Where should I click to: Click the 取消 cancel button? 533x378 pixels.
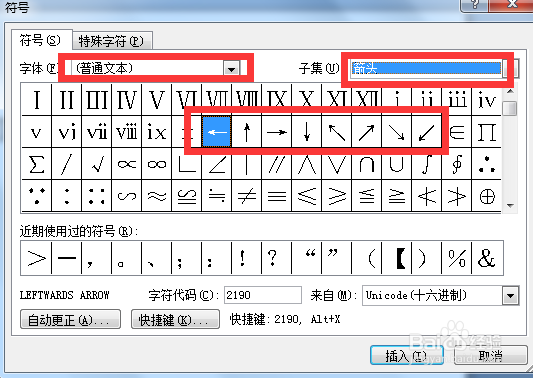(x=491, y=356)
